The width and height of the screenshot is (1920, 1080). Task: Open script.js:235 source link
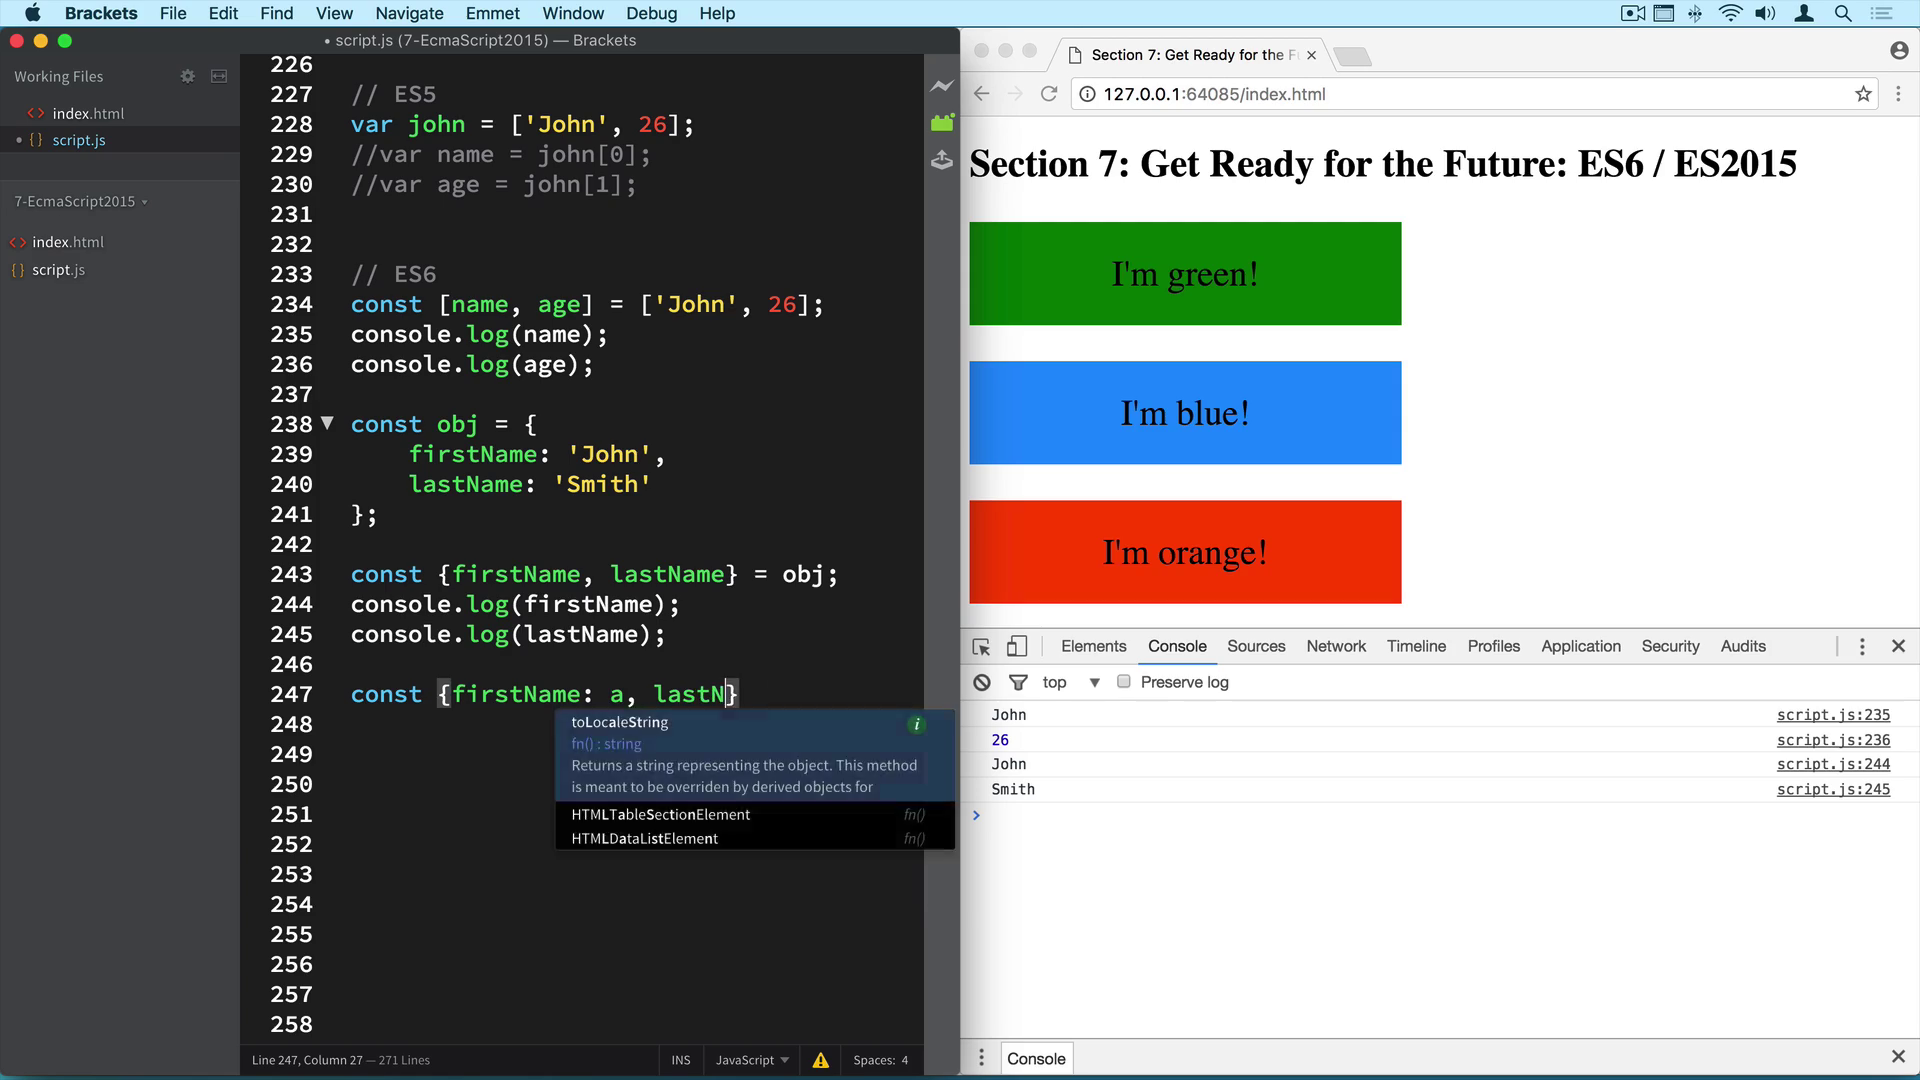coord(1833,715)
